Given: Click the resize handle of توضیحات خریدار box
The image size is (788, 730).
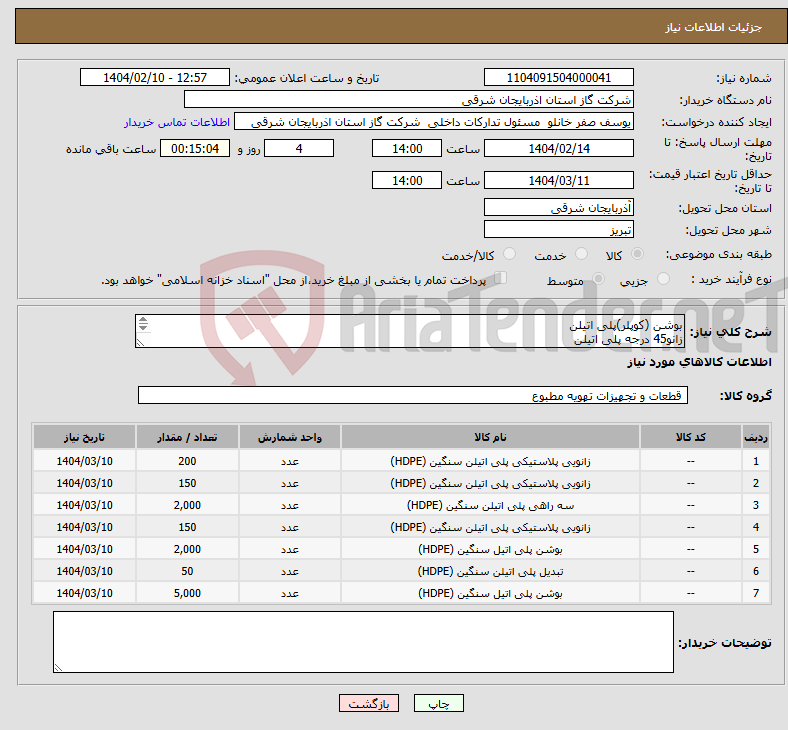Looking at the screenshot, I should pos(59,667).
